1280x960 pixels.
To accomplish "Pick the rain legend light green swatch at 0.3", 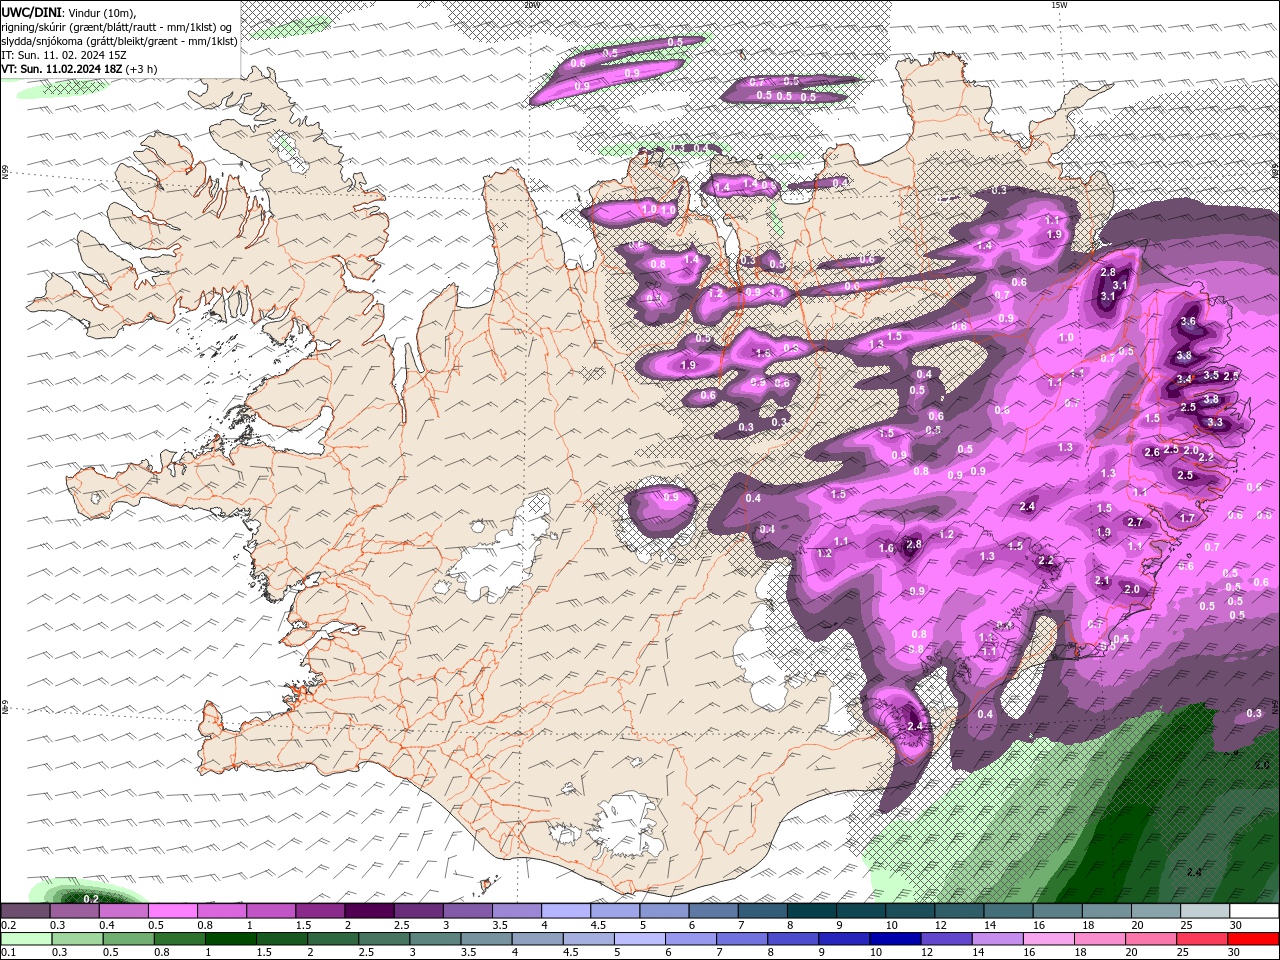I will pyautogui.click(x=77, y=939).
